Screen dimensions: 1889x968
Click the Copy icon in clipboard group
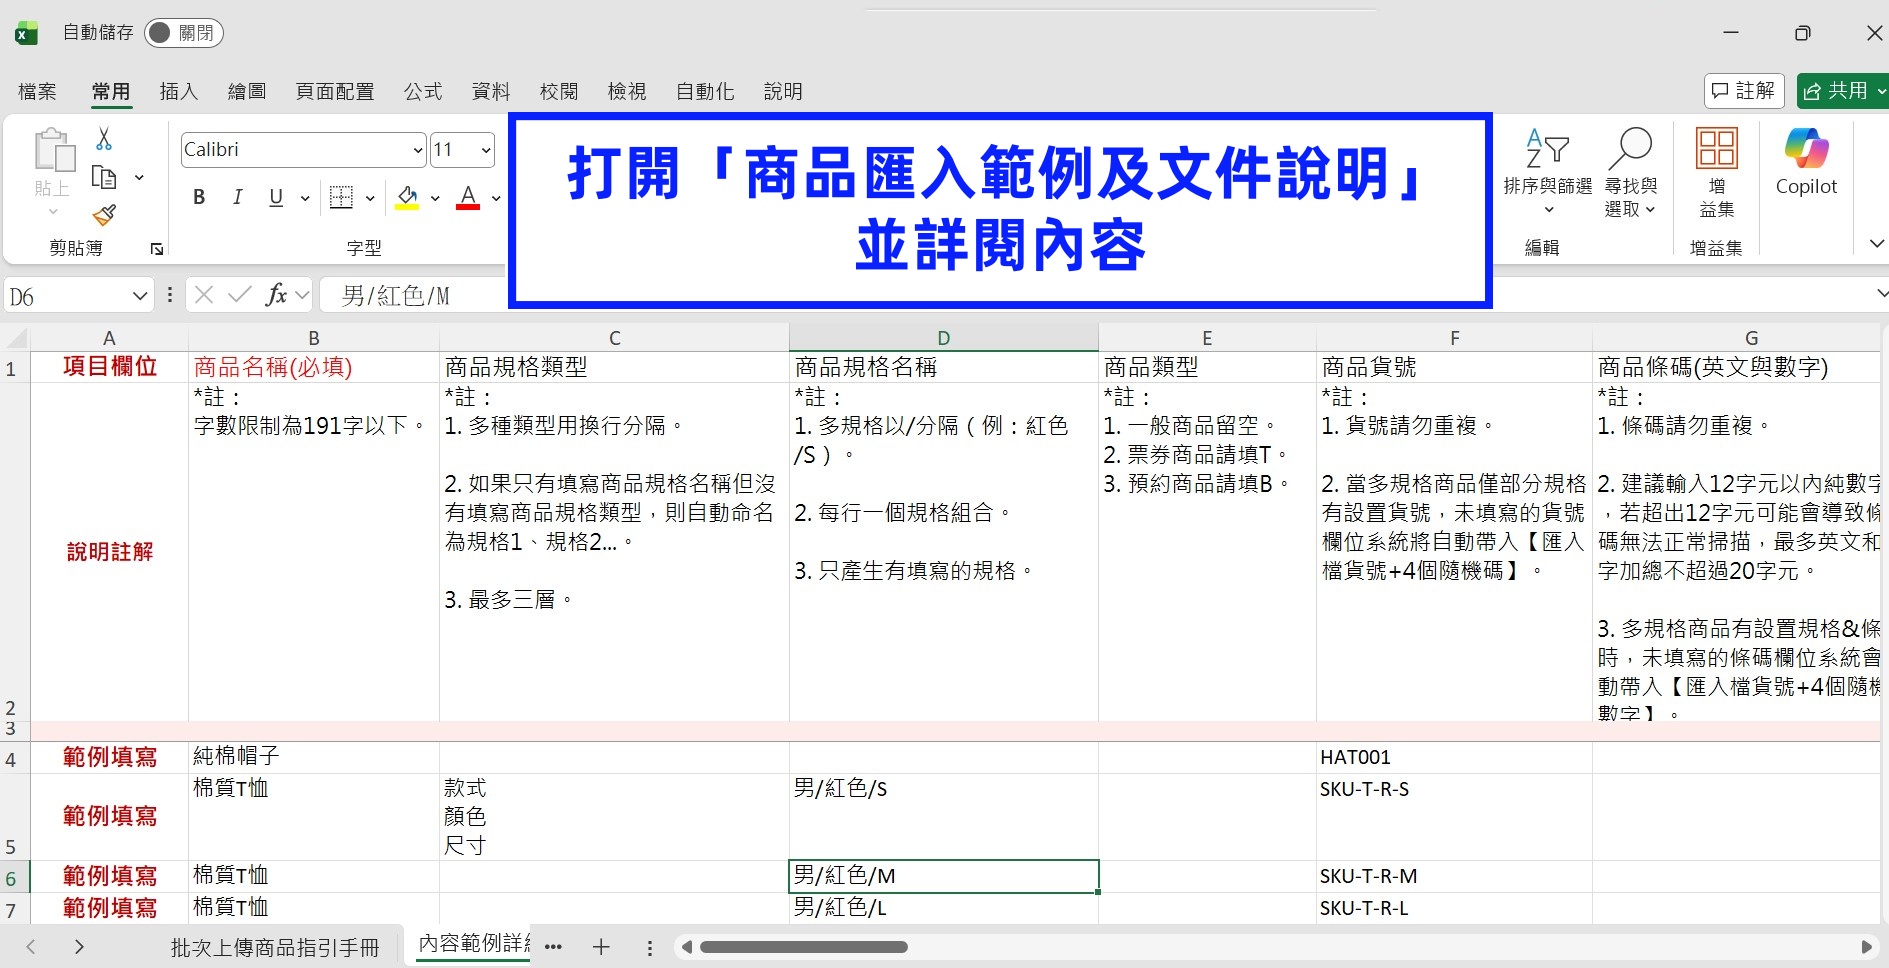pos(104,177)
